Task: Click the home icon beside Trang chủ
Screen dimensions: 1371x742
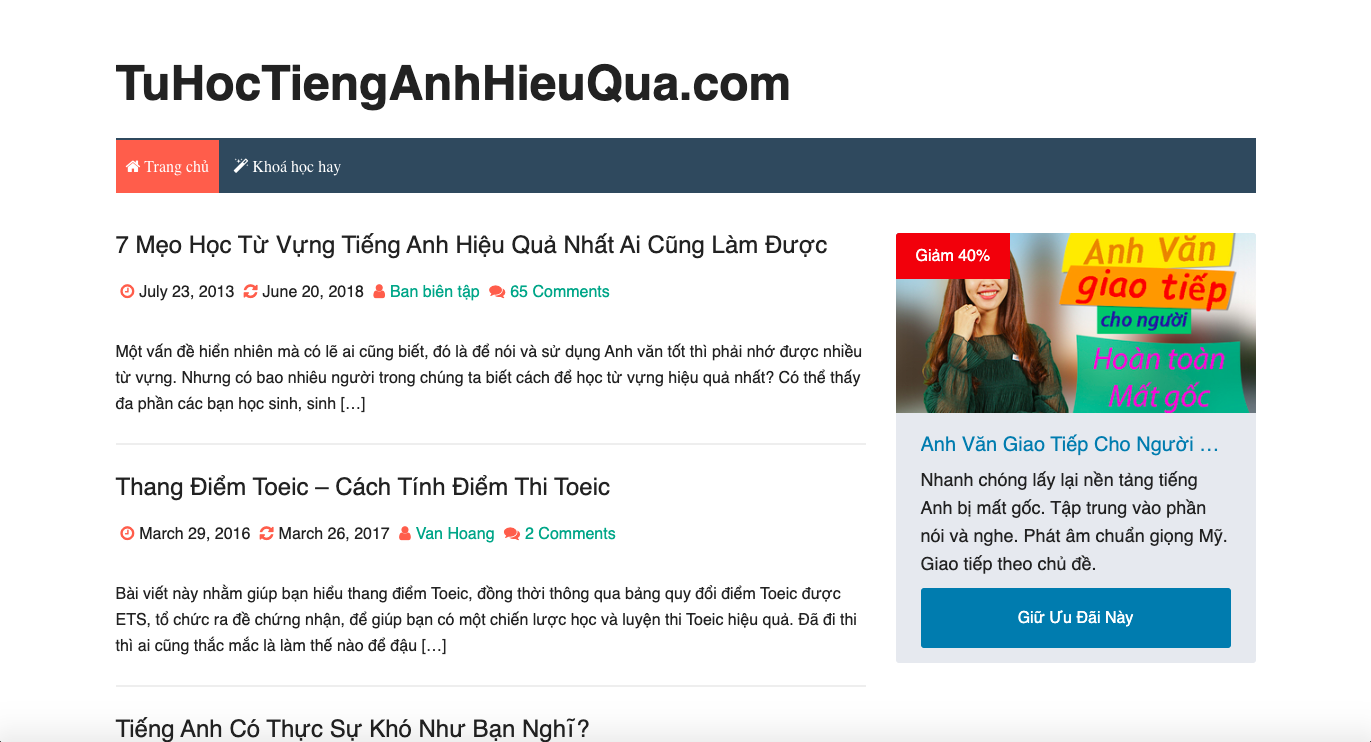Action: 132,166
